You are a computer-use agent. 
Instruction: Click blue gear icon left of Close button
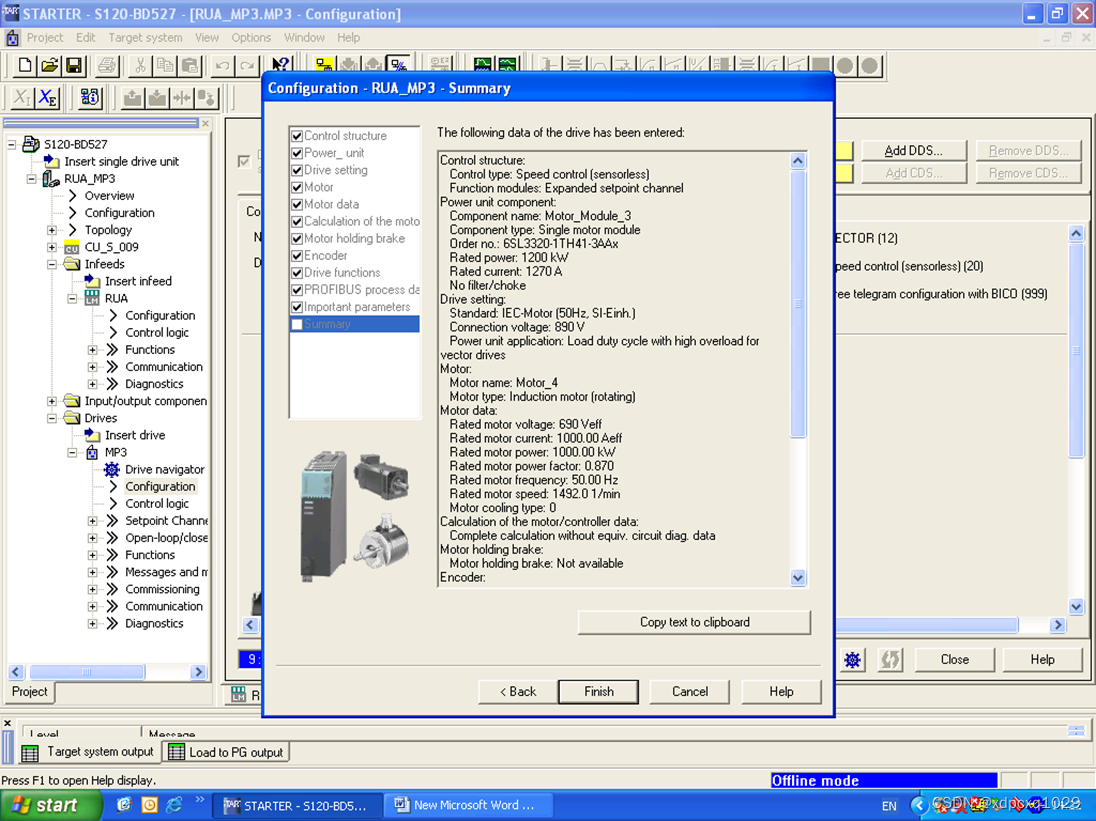(x=852, y=660)
